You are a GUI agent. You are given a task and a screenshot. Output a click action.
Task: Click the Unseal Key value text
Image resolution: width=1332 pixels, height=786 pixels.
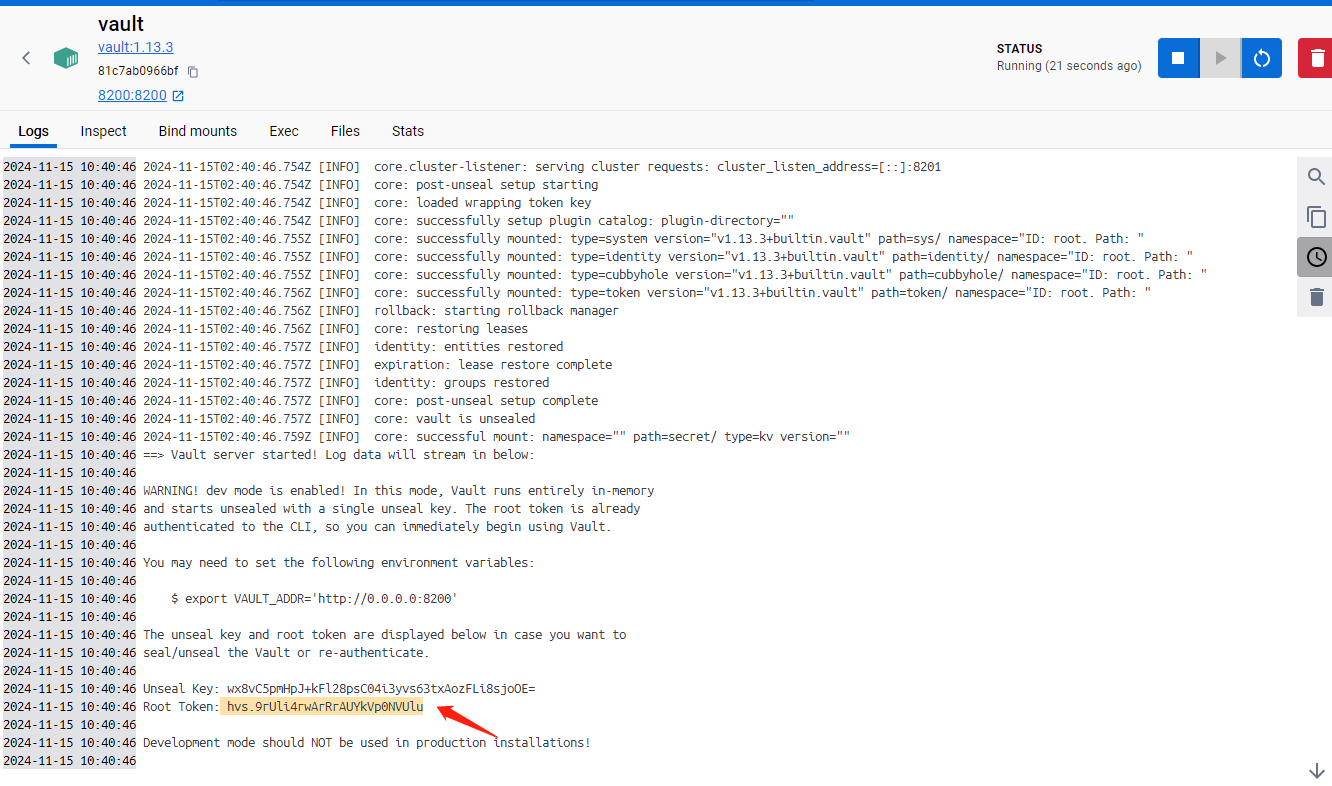[x=381, y=689]
